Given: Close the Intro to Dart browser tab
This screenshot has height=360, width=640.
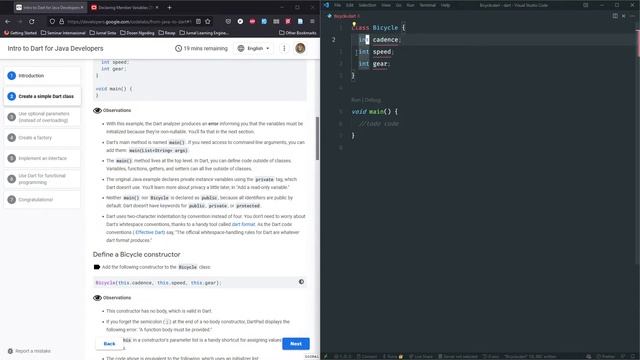Looking at the screenshot, I should pyautogui.click(x=82, y=7).
